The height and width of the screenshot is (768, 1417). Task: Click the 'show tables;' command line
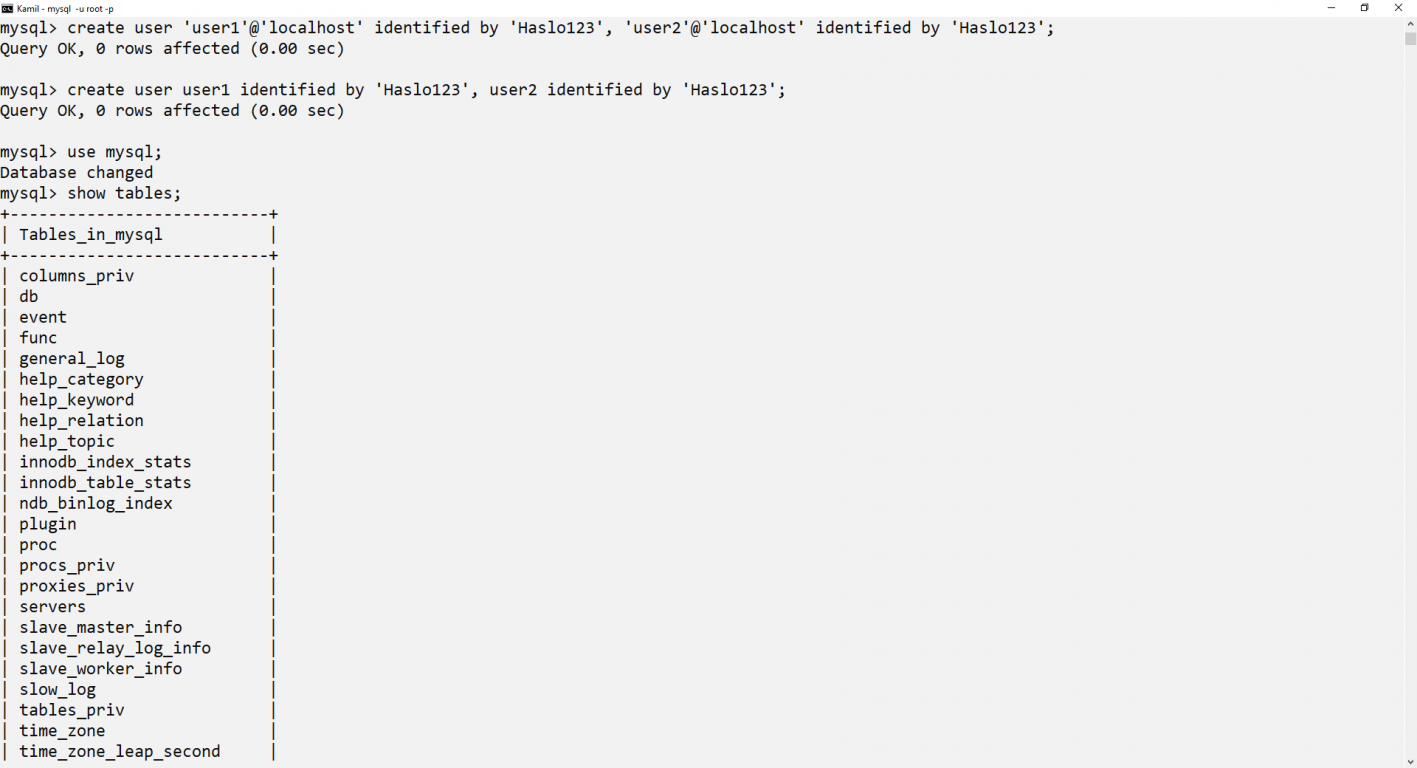click(91, 193)
